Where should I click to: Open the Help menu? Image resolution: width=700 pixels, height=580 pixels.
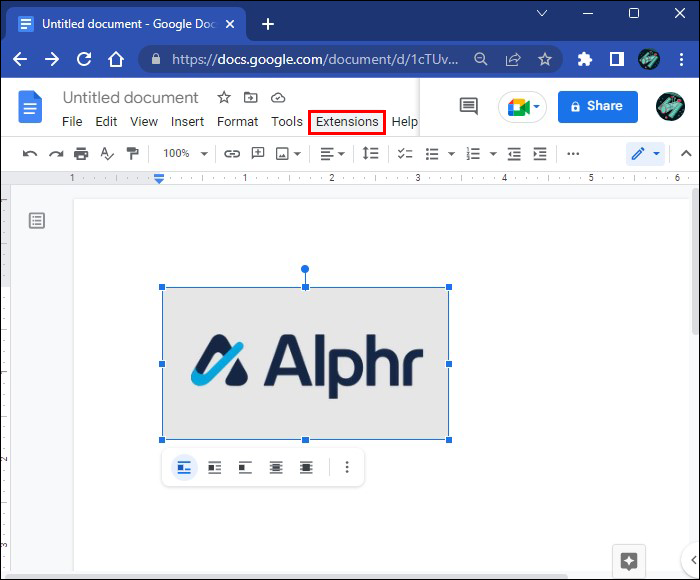coord(404,122)
